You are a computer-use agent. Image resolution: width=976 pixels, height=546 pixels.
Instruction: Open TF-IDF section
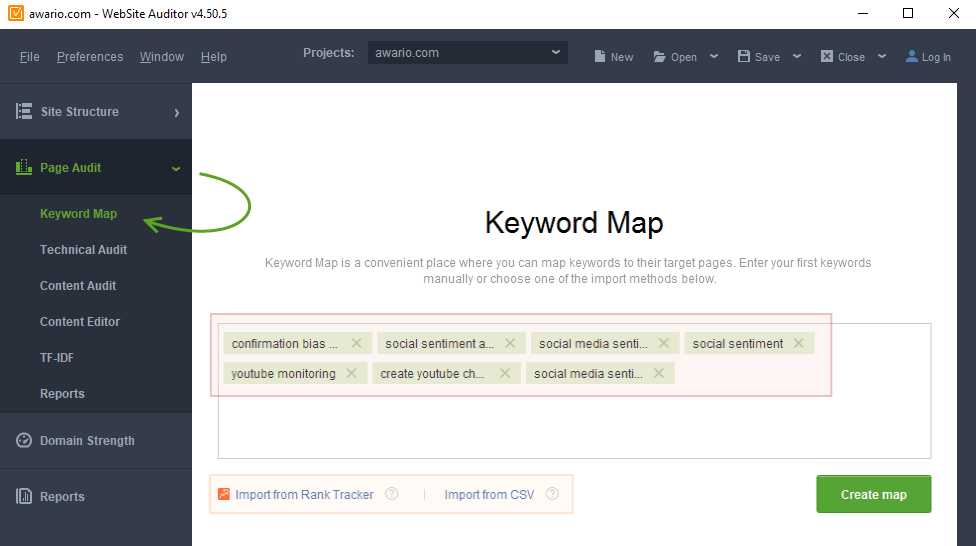(x=57, y=358)
